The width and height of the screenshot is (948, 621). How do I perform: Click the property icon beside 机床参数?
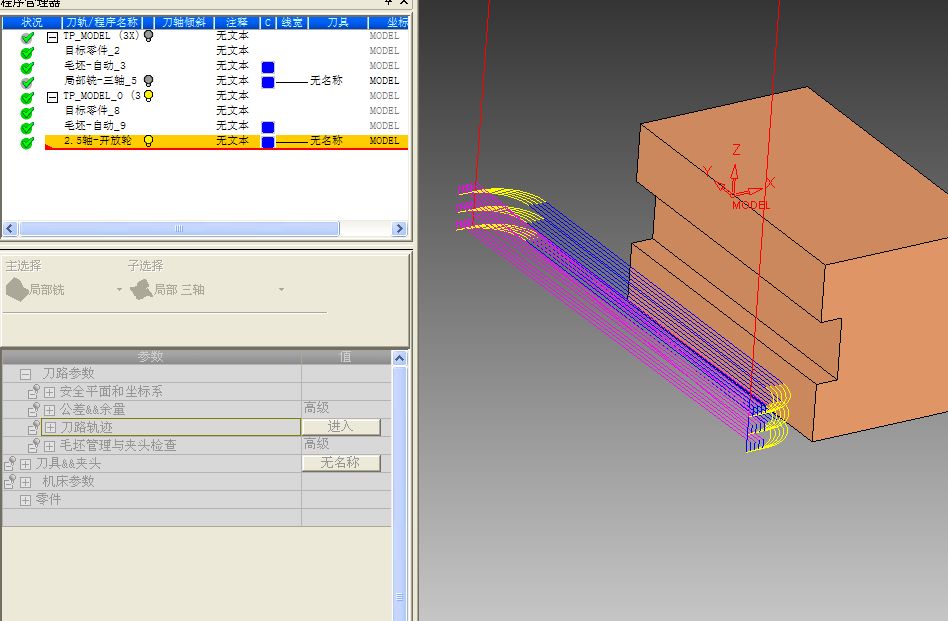[x=10, y=482]
